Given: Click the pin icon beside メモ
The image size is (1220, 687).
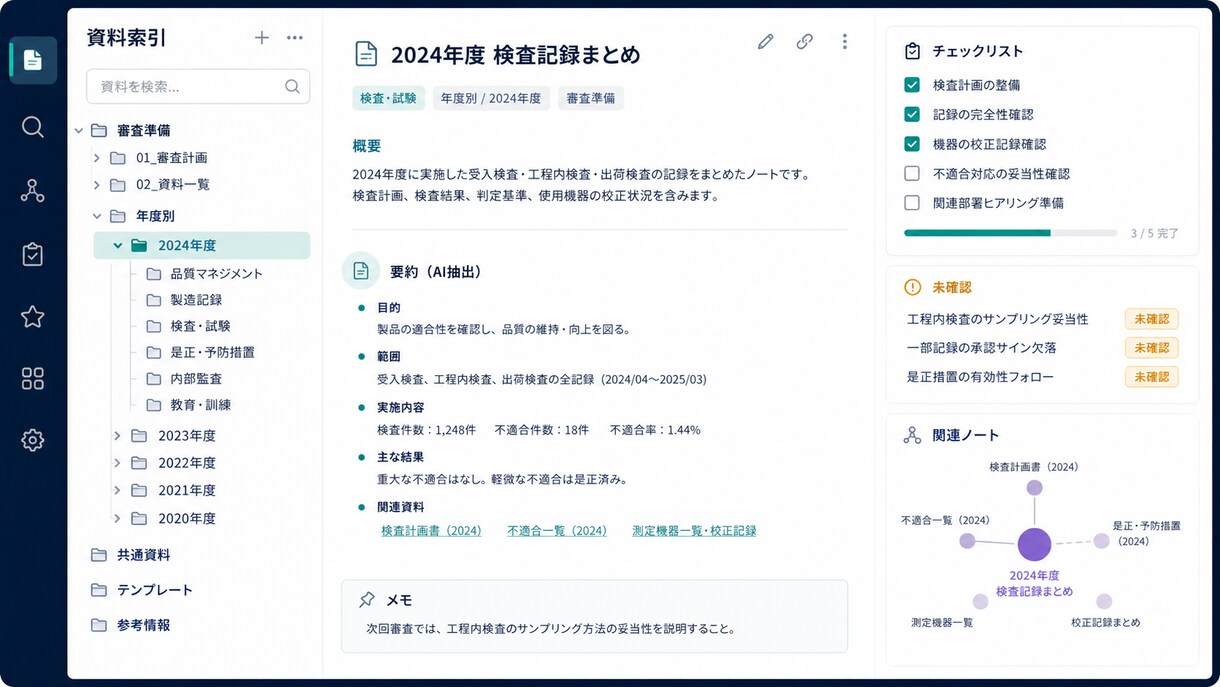Looking at the screenshot, I should click(367, 600).
